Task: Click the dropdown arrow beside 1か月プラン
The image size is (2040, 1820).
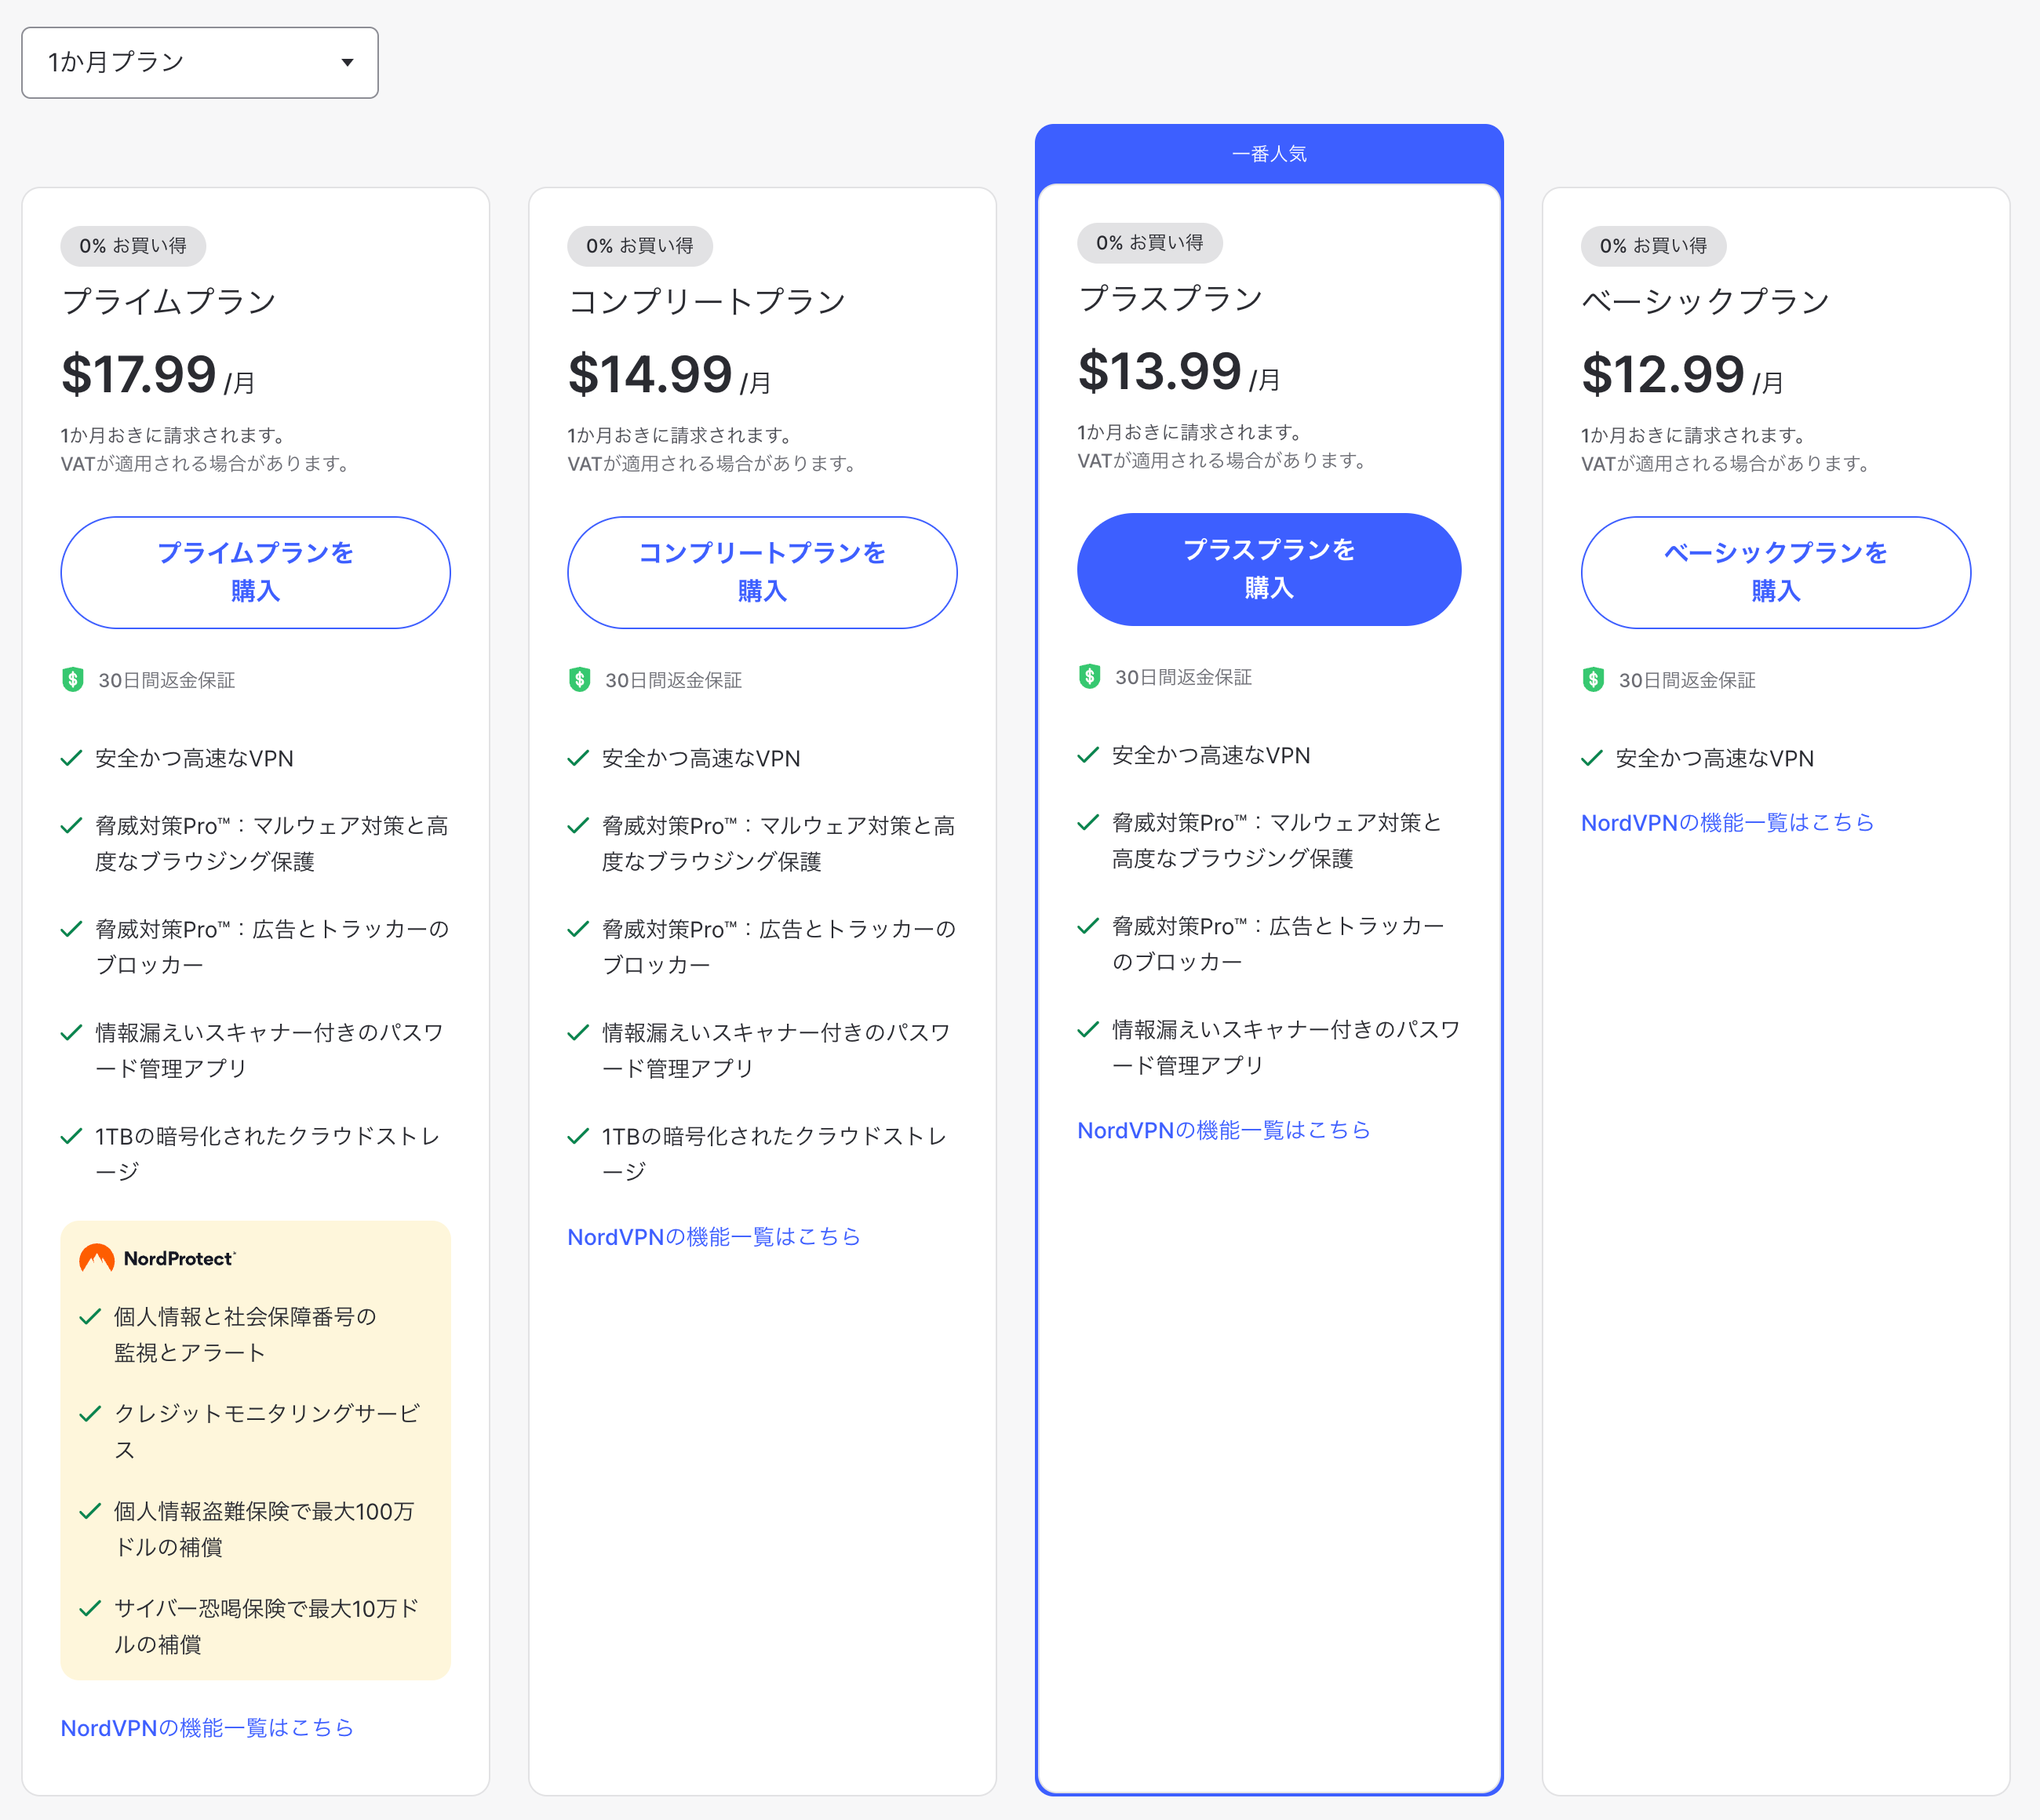Action: pos(347,62)
